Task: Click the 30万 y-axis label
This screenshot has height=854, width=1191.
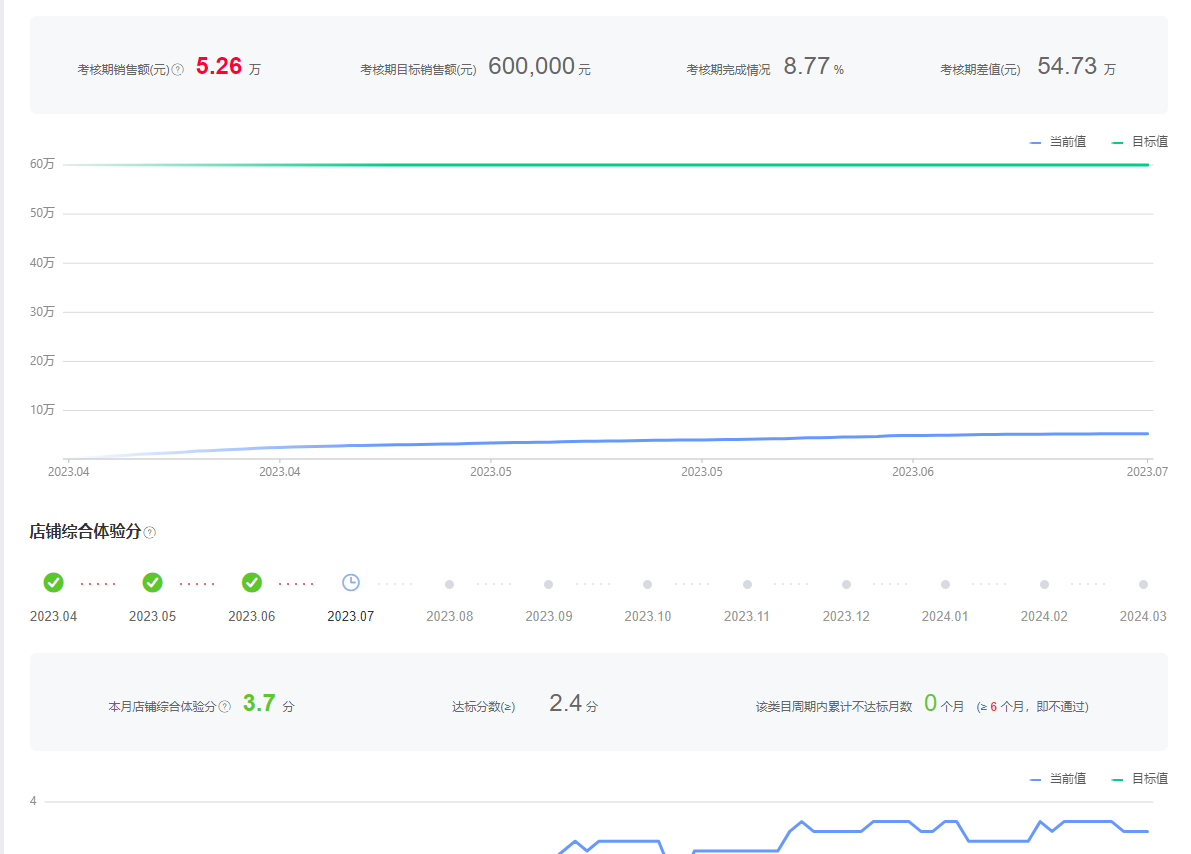Action: click(x=43, y=312)
